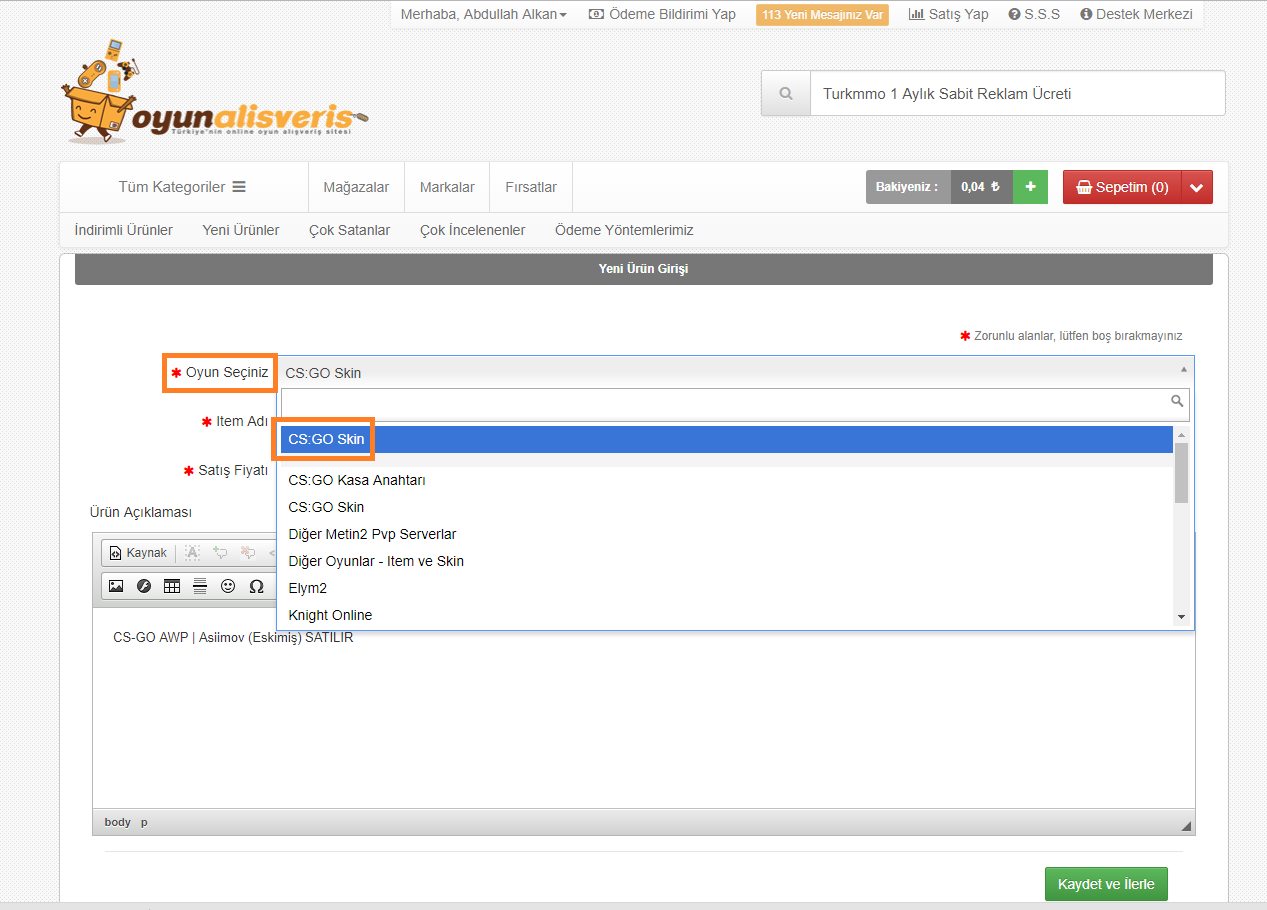The image size is (1267, 910).
Task: Click the dashed-A select all editor icon
Action: tap(192, 553)
